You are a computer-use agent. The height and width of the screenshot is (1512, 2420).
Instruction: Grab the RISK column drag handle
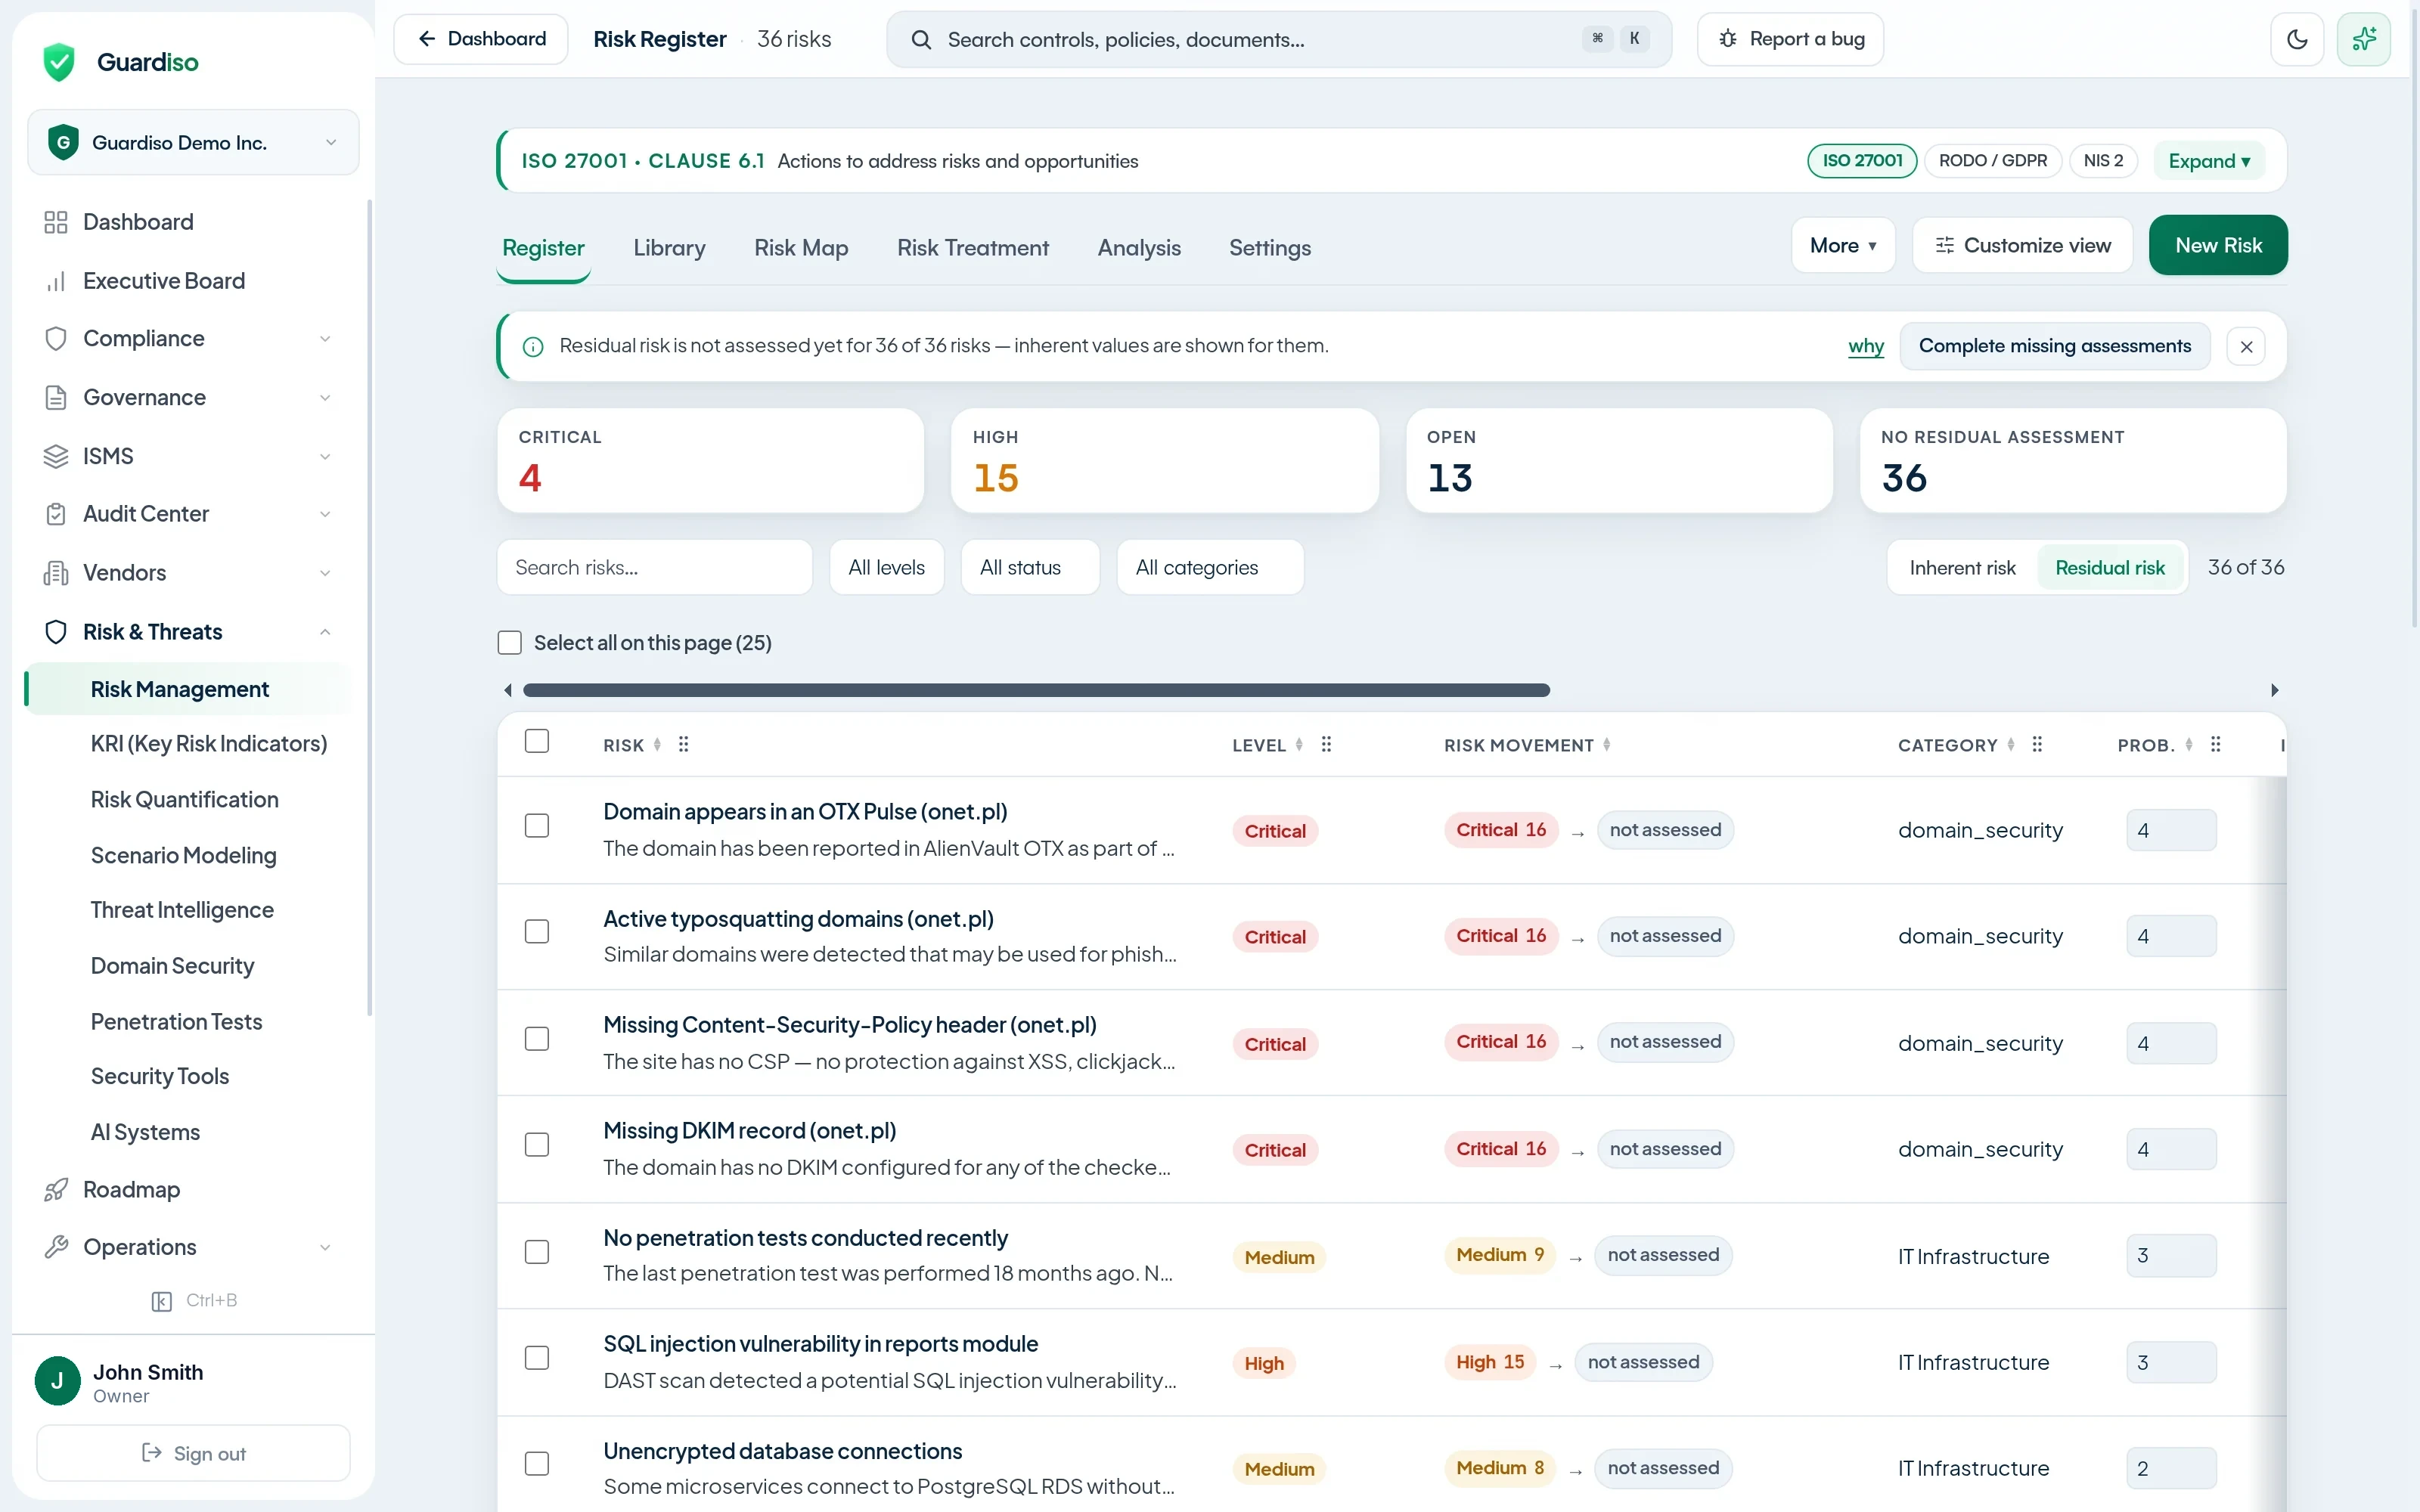pos(684,744)
